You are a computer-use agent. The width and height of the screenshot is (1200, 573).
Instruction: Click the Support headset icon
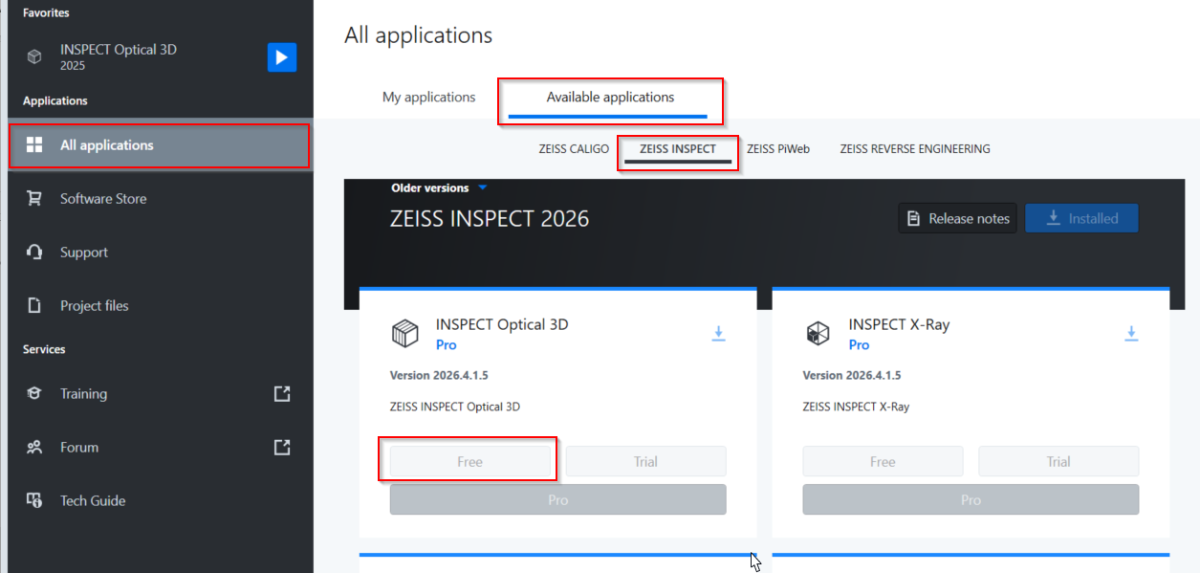click(x=35, y=252)
